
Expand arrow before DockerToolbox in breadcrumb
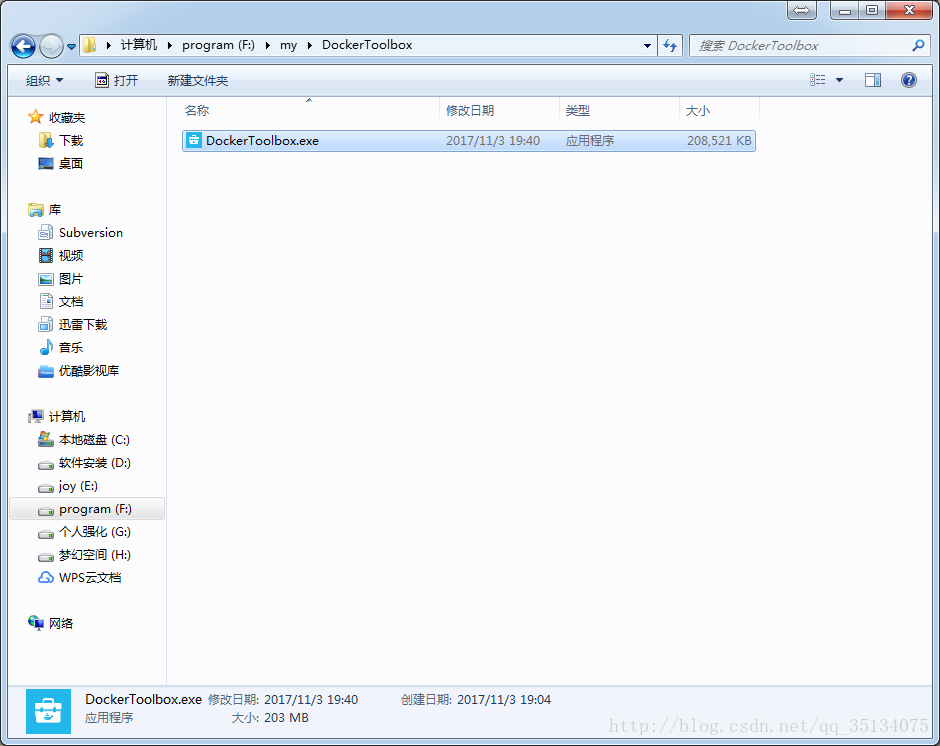click(309, 45)
